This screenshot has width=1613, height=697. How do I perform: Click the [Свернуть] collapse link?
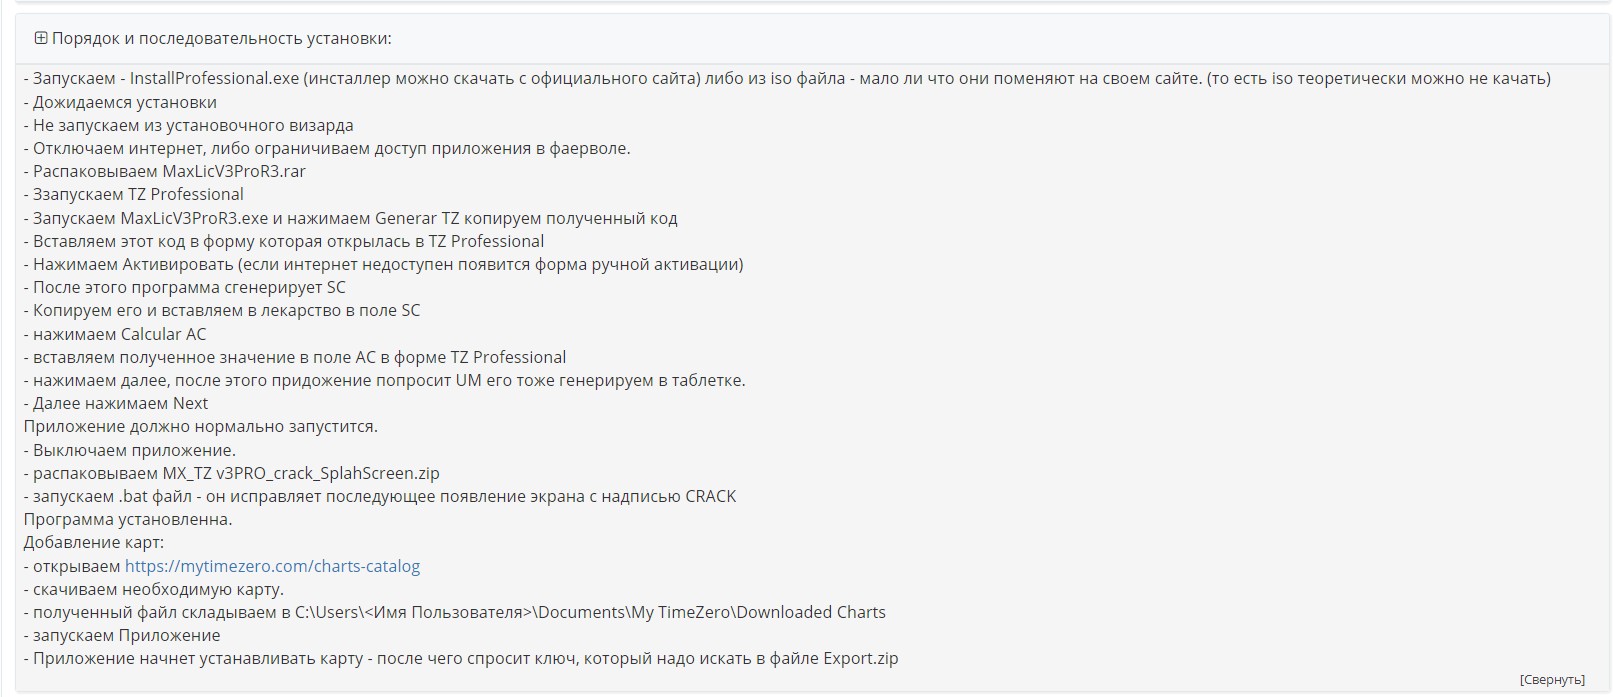coord(1551,679)
